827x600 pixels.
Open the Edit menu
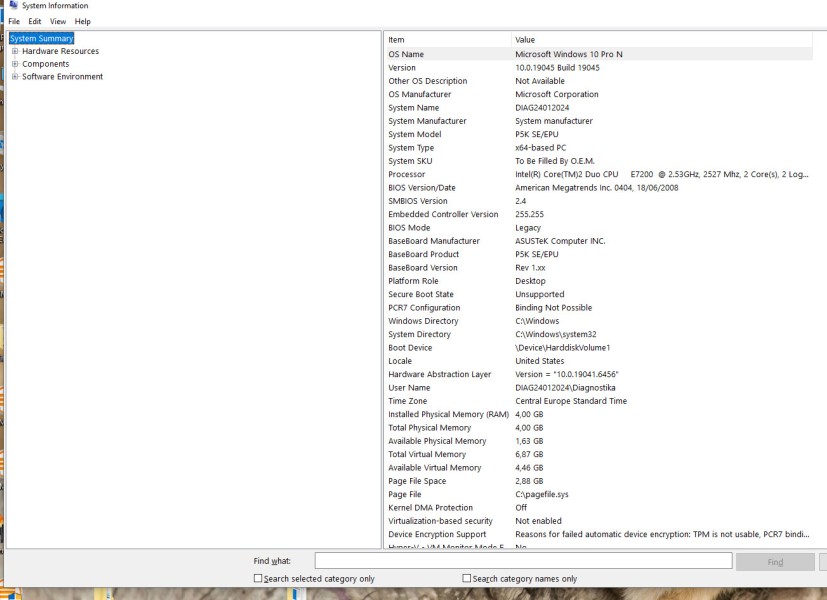[x=35, y=20]
